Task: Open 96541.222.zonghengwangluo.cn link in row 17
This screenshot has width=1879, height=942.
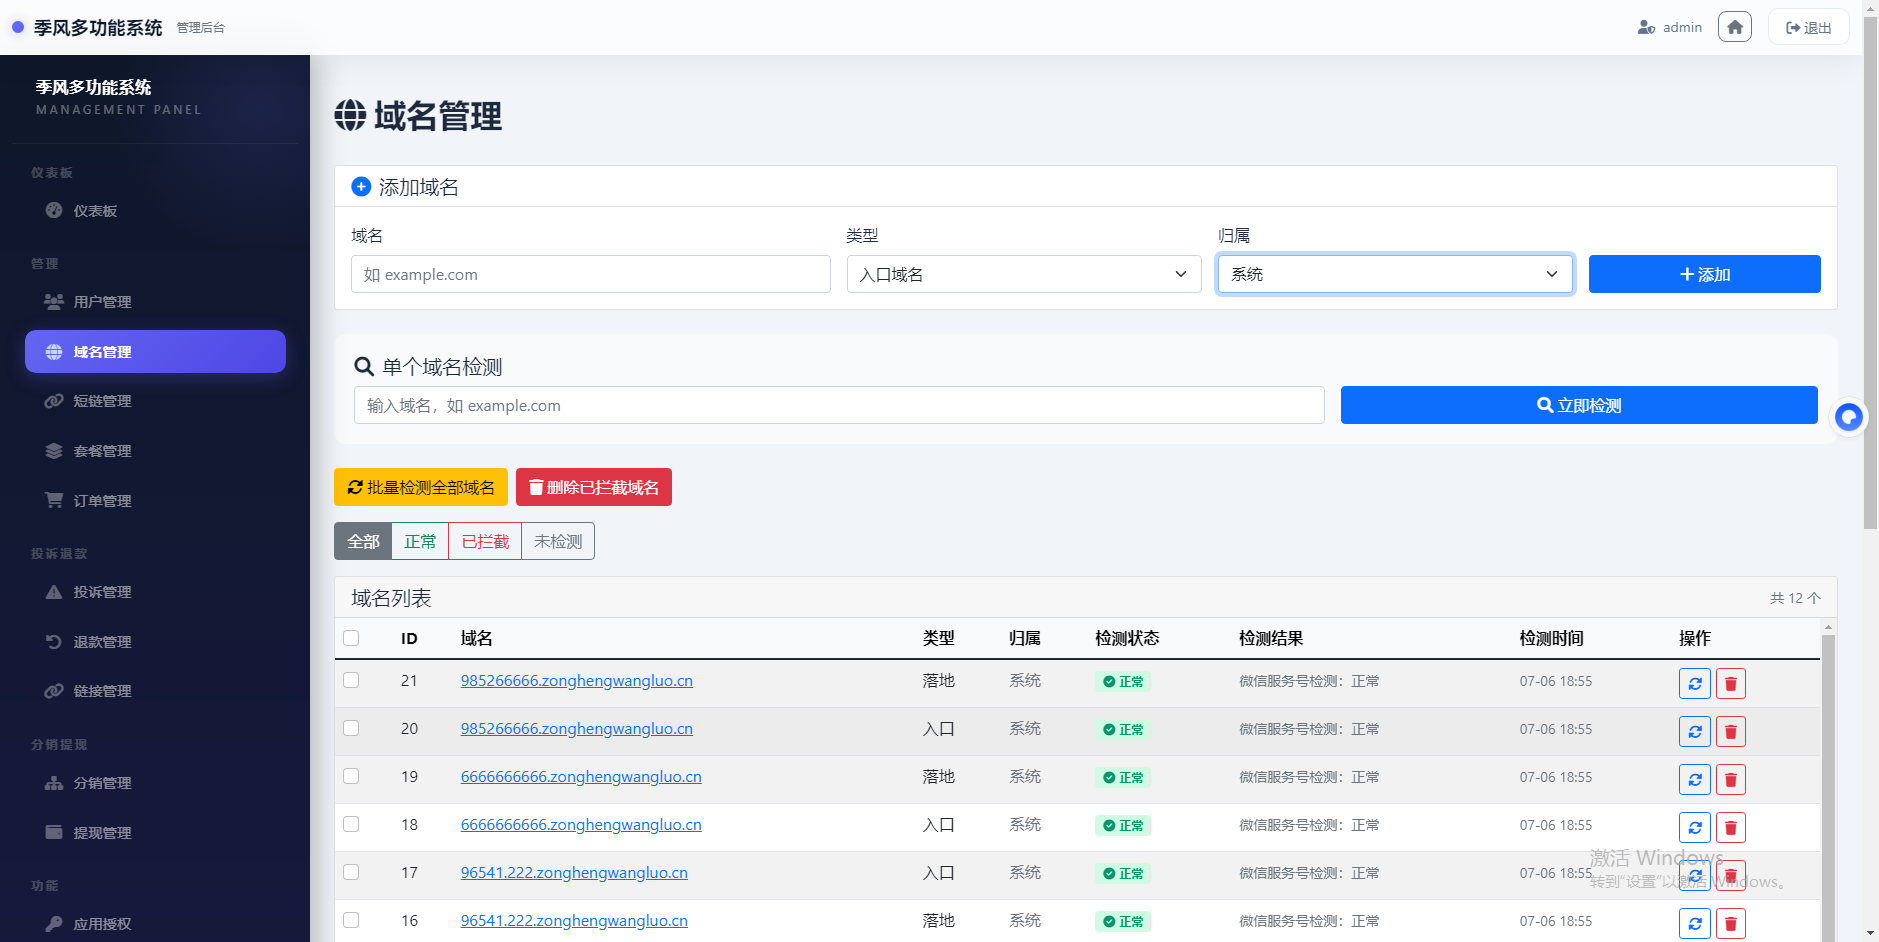Action: (574, 872)
